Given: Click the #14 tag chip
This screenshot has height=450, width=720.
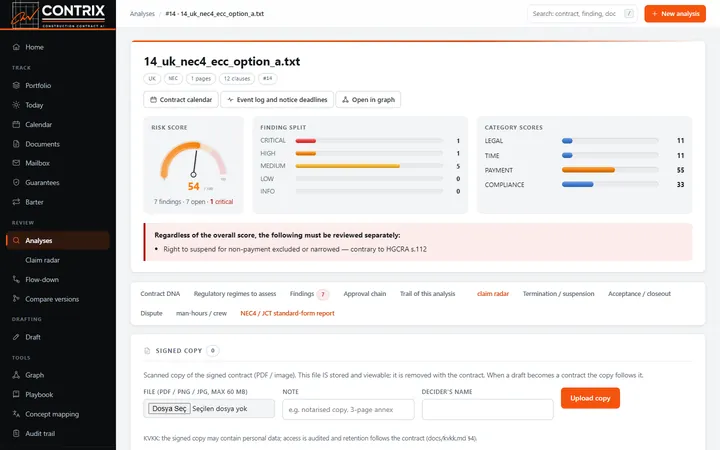Looking at the screenshot, I should (268, 79).
